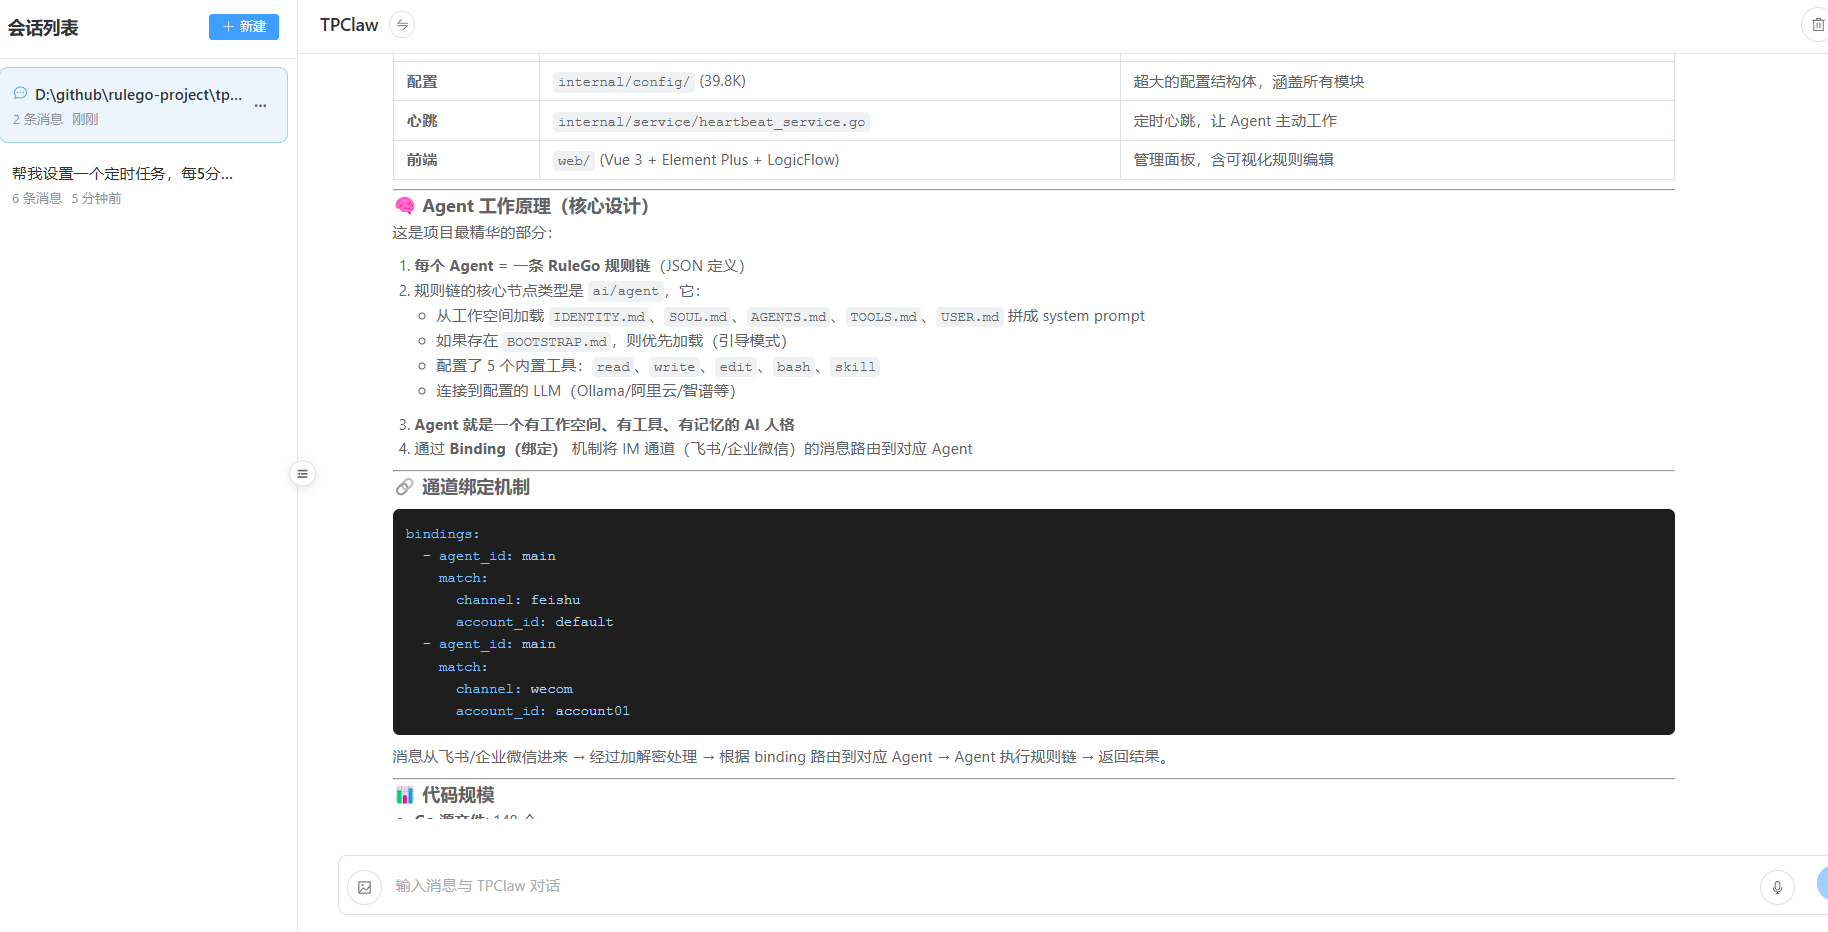
Task: Click the 配置 table cell
Action: (x=466, y=82)
